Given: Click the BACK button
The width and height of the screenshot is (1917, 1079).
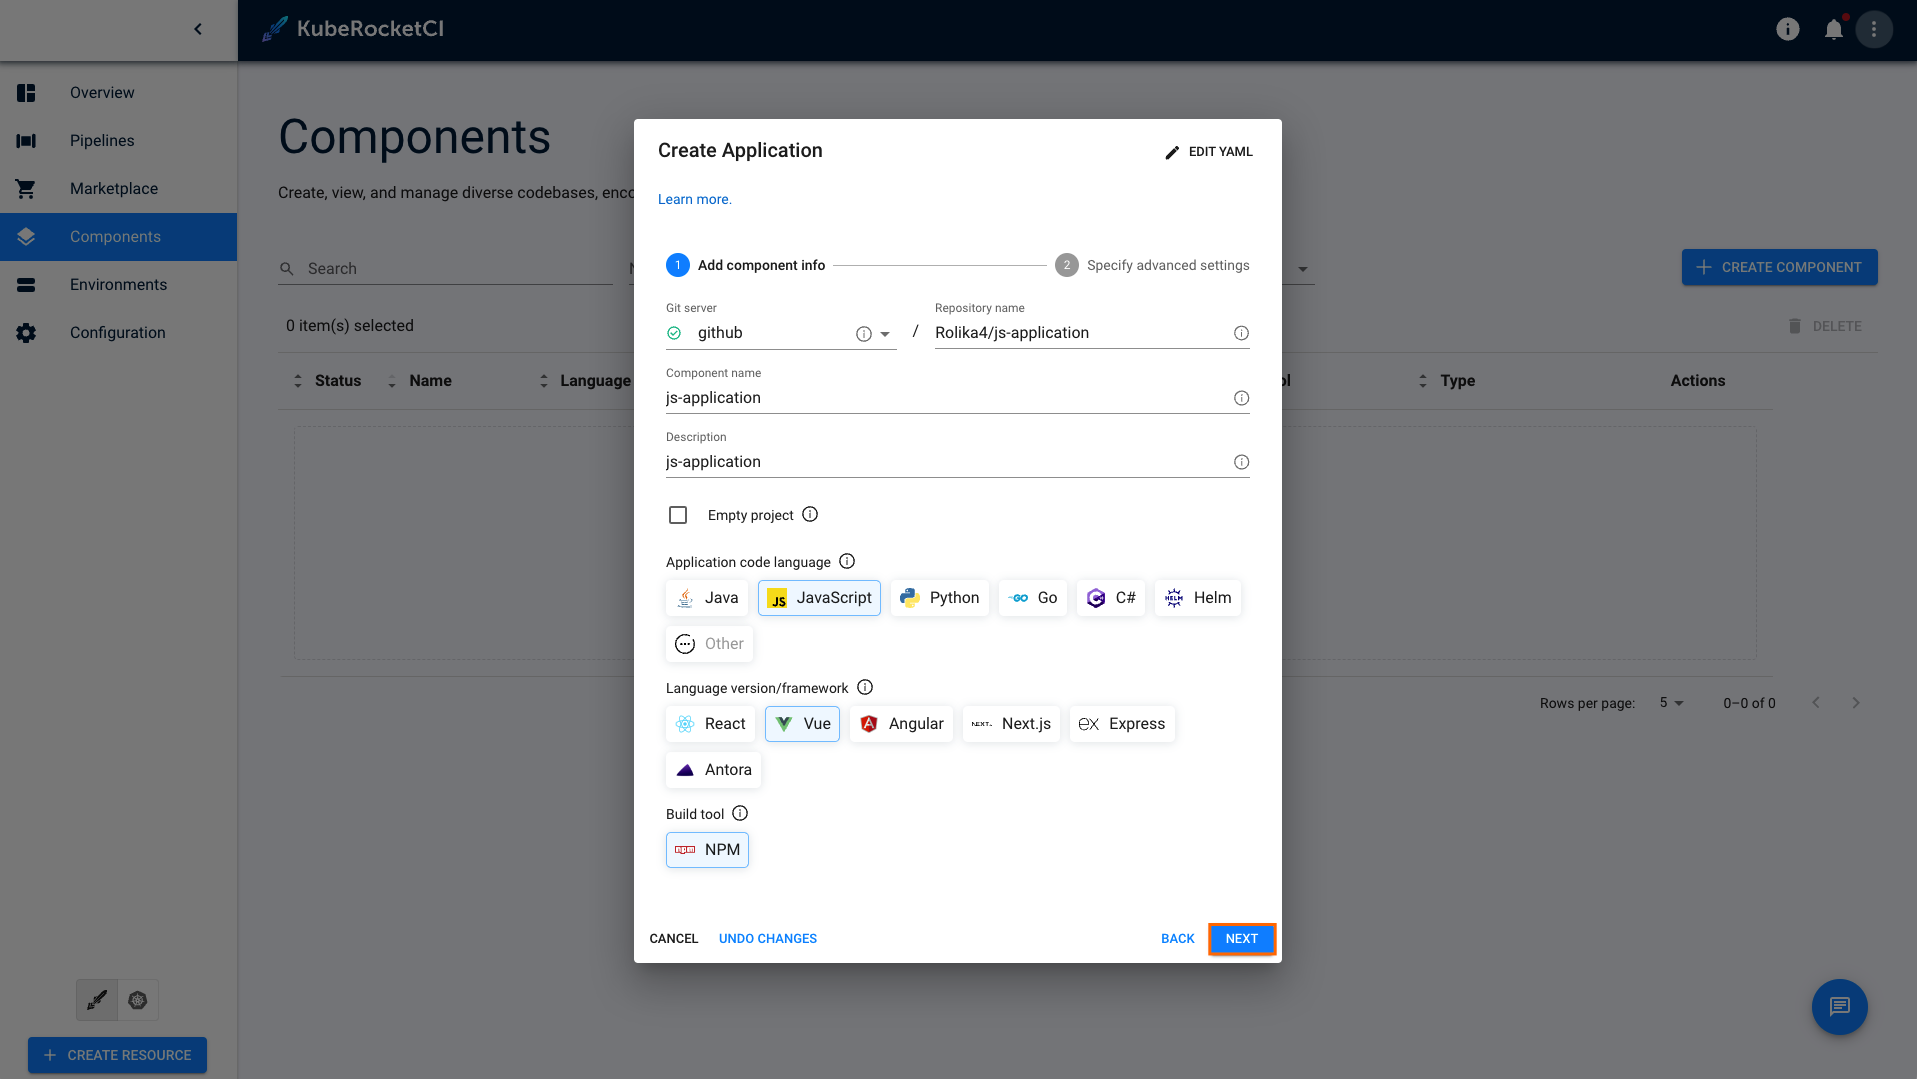Looking at the screenshot, I should point(1177,939).
